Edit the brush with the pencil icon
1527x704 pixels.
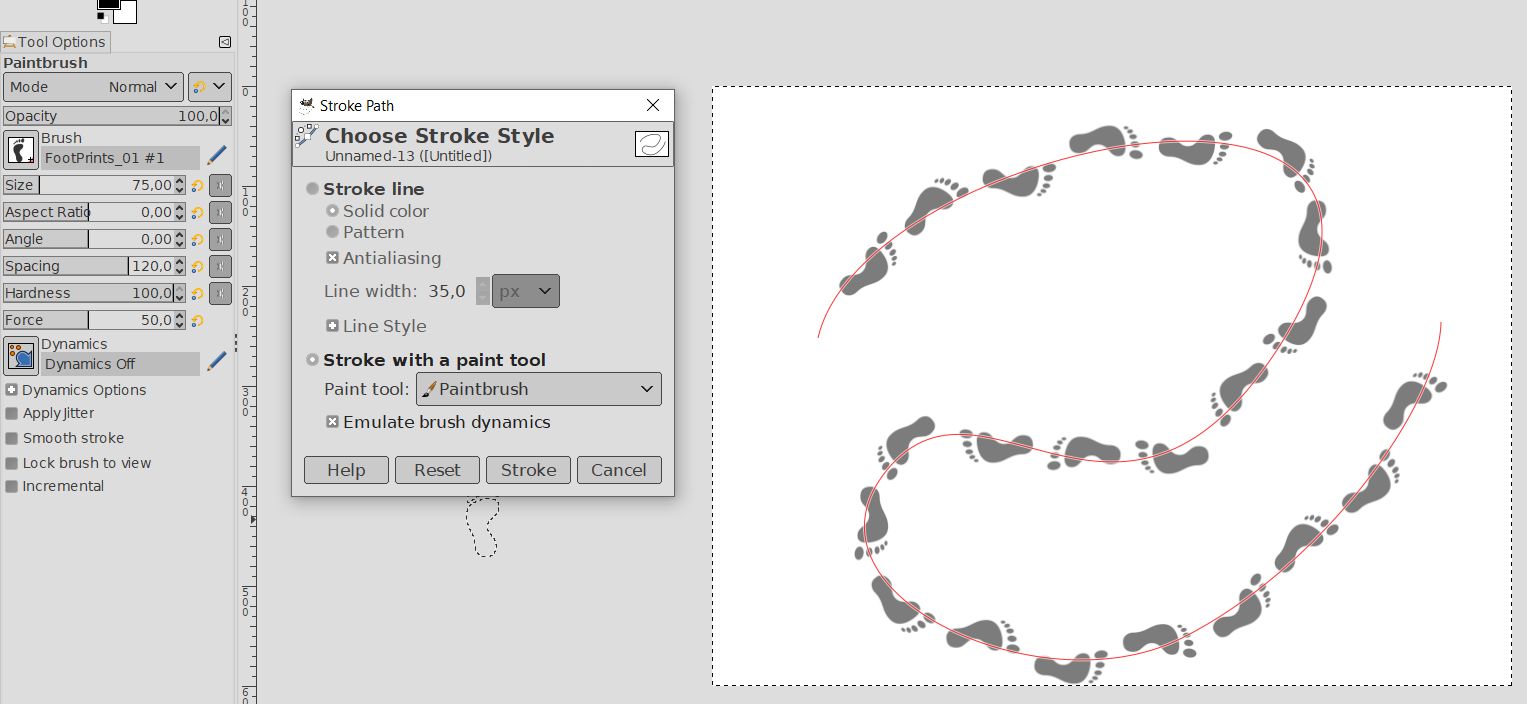point(216,157)
